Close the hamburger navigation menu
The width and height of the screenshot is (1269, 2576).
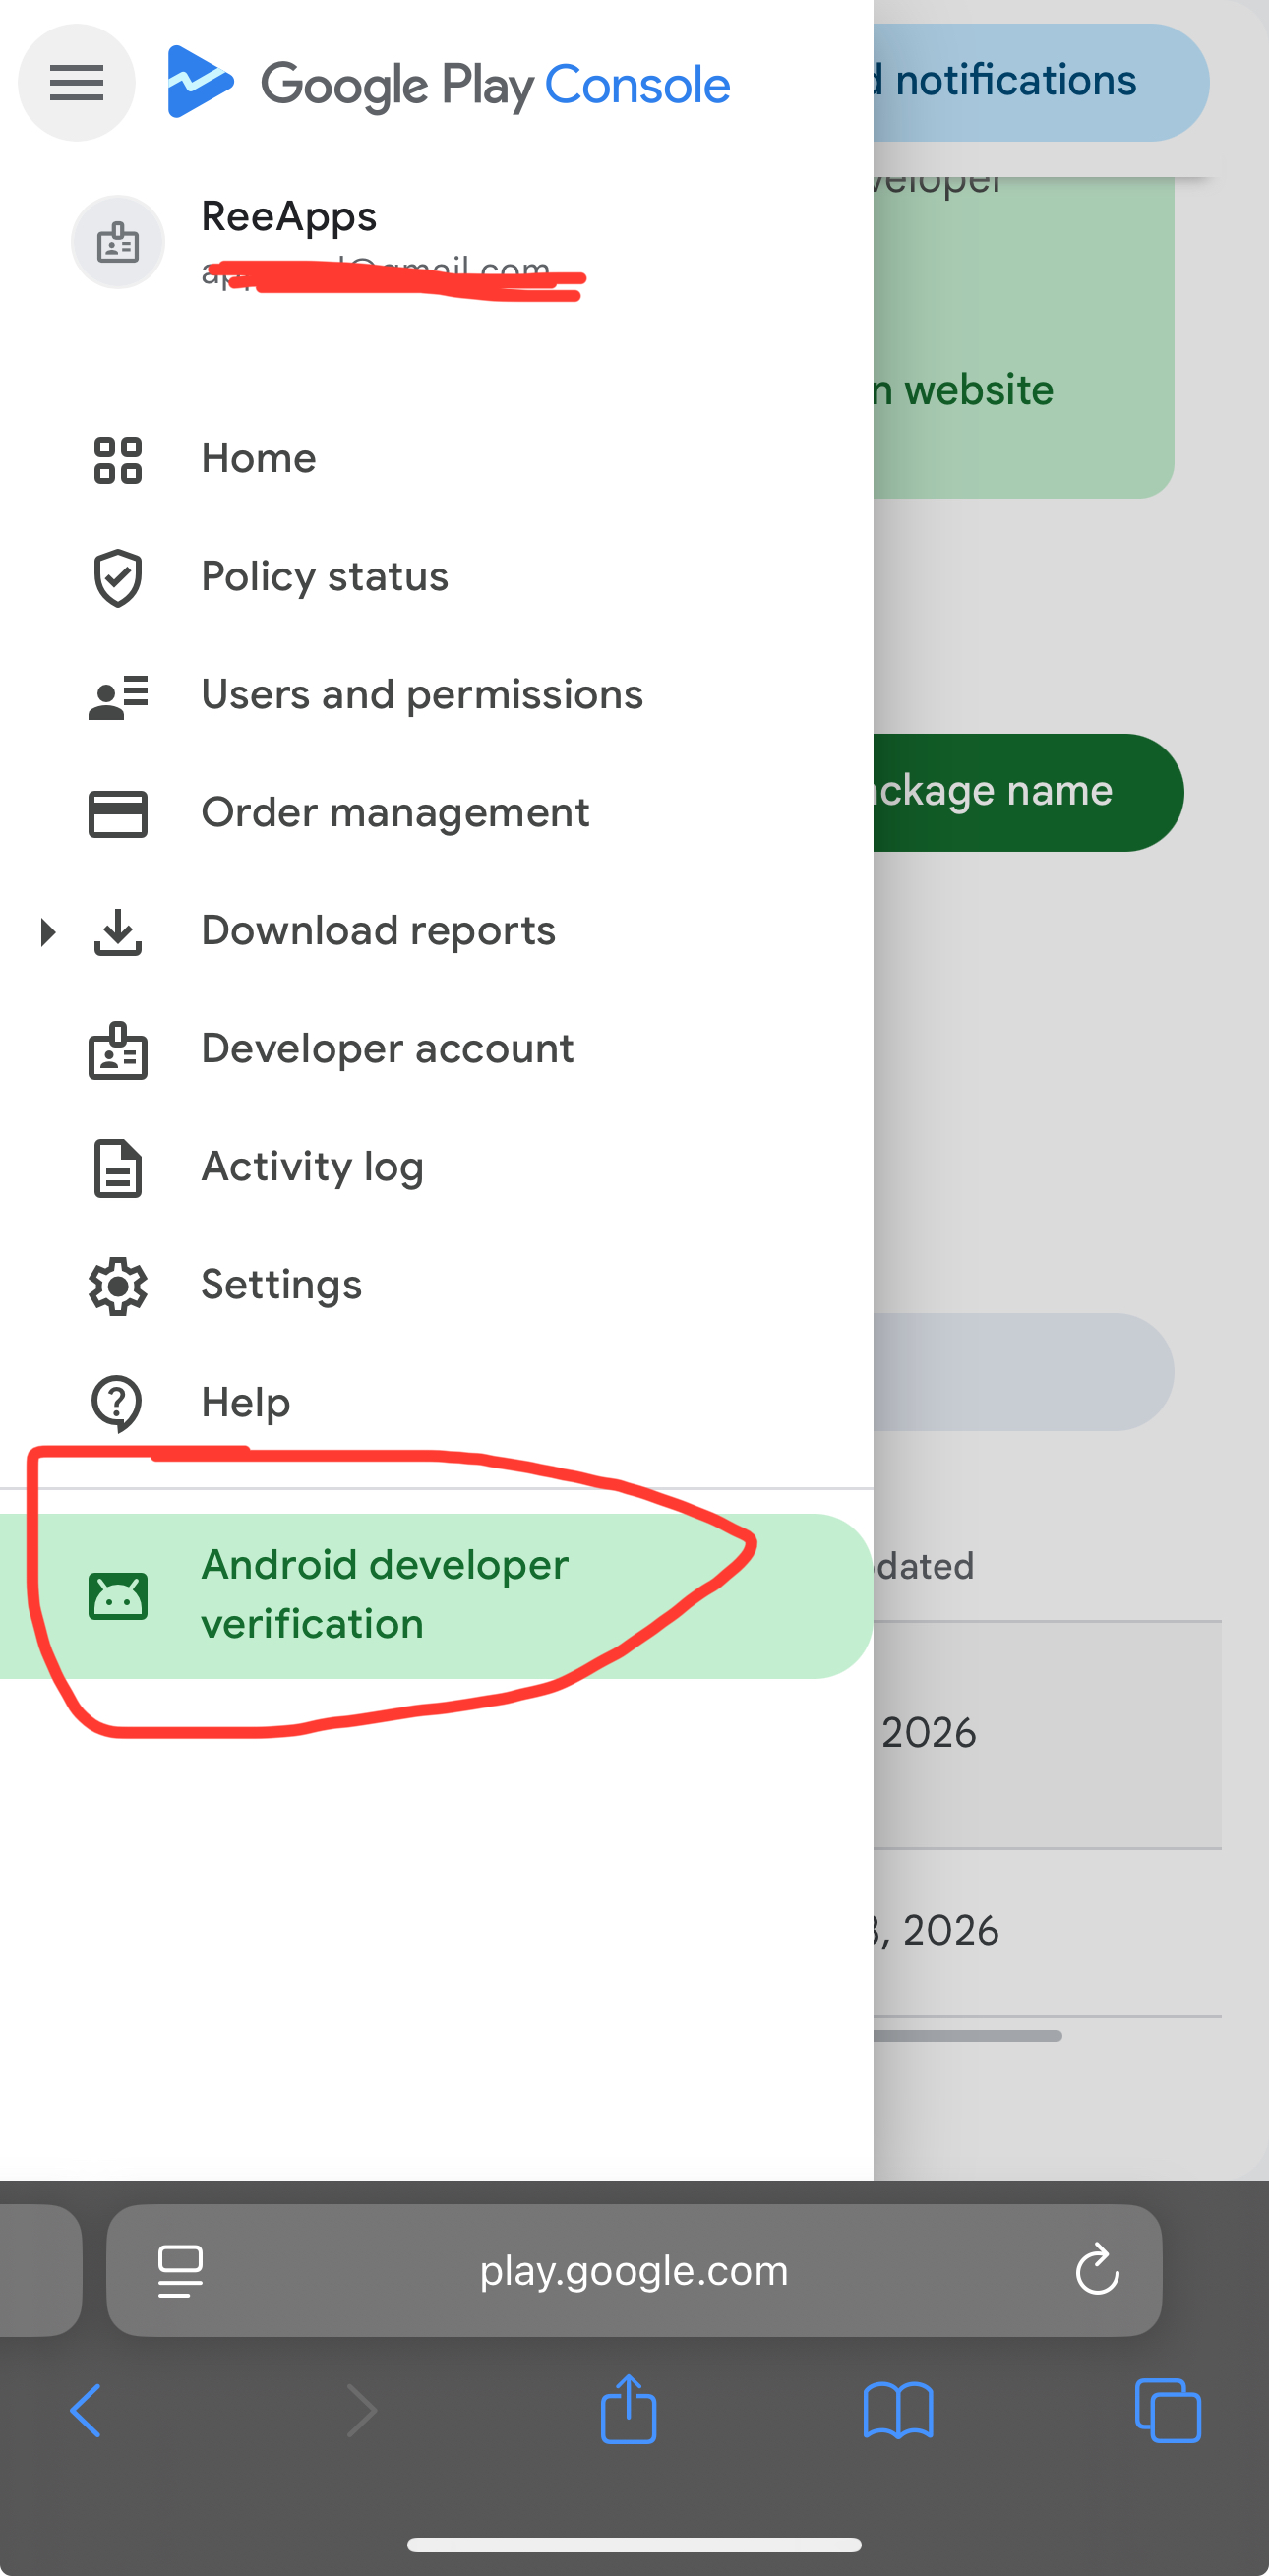(77, 83)
